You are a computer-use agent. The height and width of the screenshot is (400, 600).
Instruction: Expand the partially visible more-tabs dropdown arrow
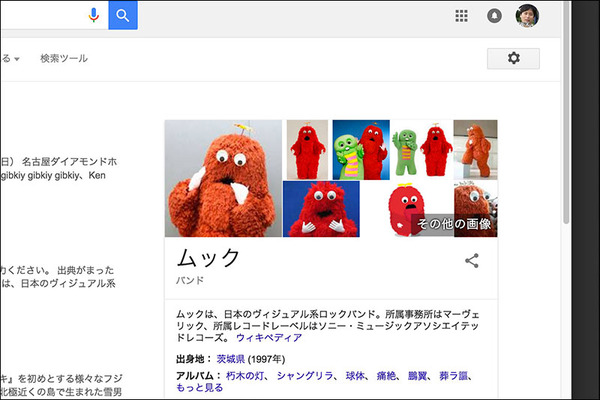(x=17, y=59)
